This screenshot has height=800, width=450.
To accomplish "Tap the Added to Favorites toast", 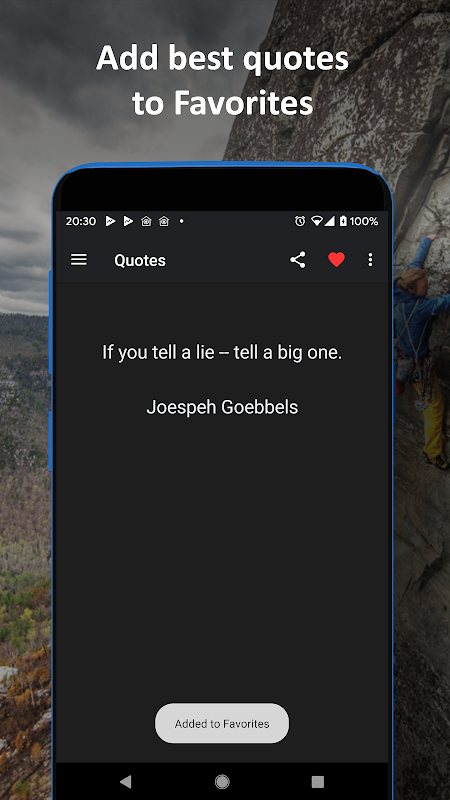I will pos(222,723).
